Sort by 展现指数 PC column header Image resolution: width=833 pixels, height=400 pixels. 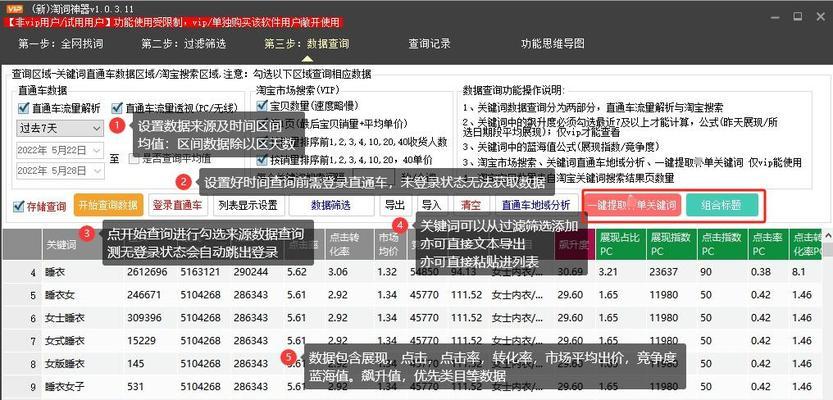[x=672, y=245]
